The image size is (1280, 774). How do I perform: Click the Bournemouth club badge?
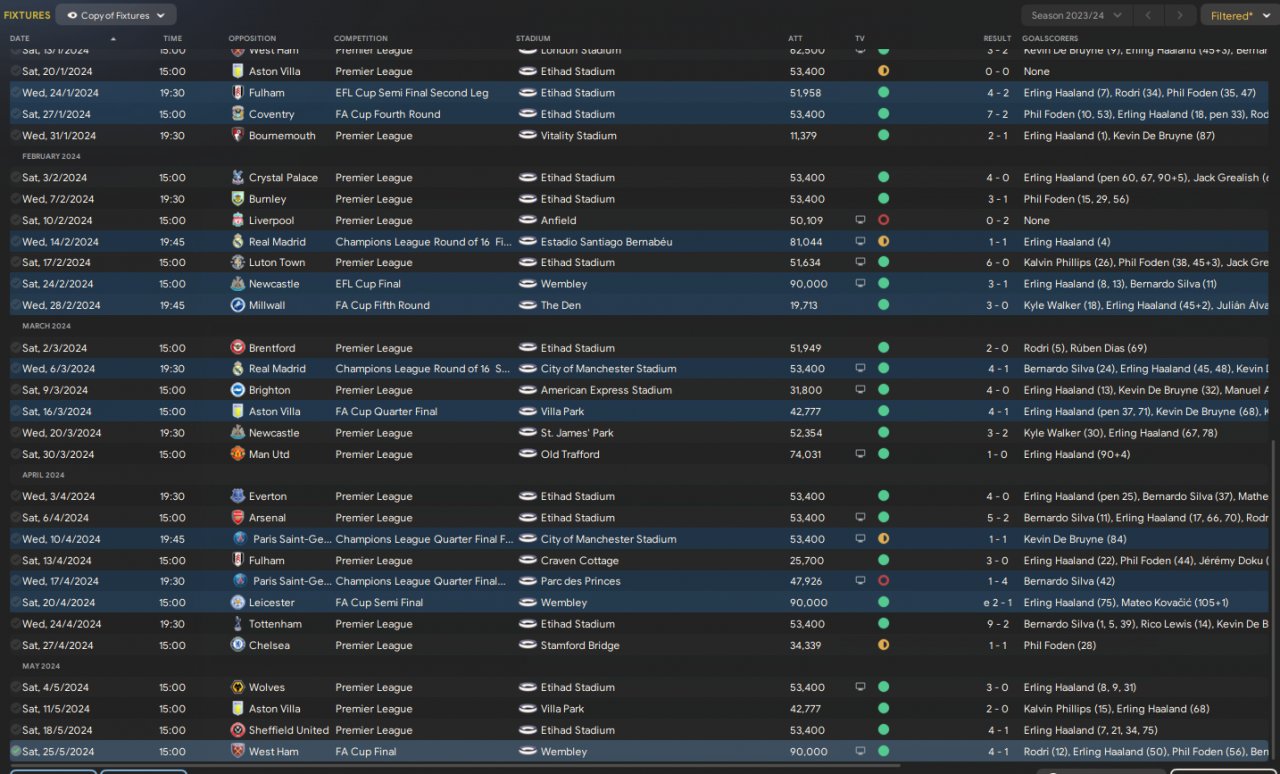[x=237, y=135]
